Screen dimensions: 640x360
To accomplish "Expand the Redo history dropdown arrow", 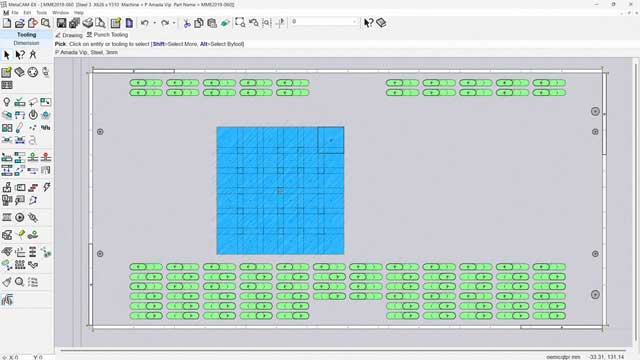I will tap(174, 23).
